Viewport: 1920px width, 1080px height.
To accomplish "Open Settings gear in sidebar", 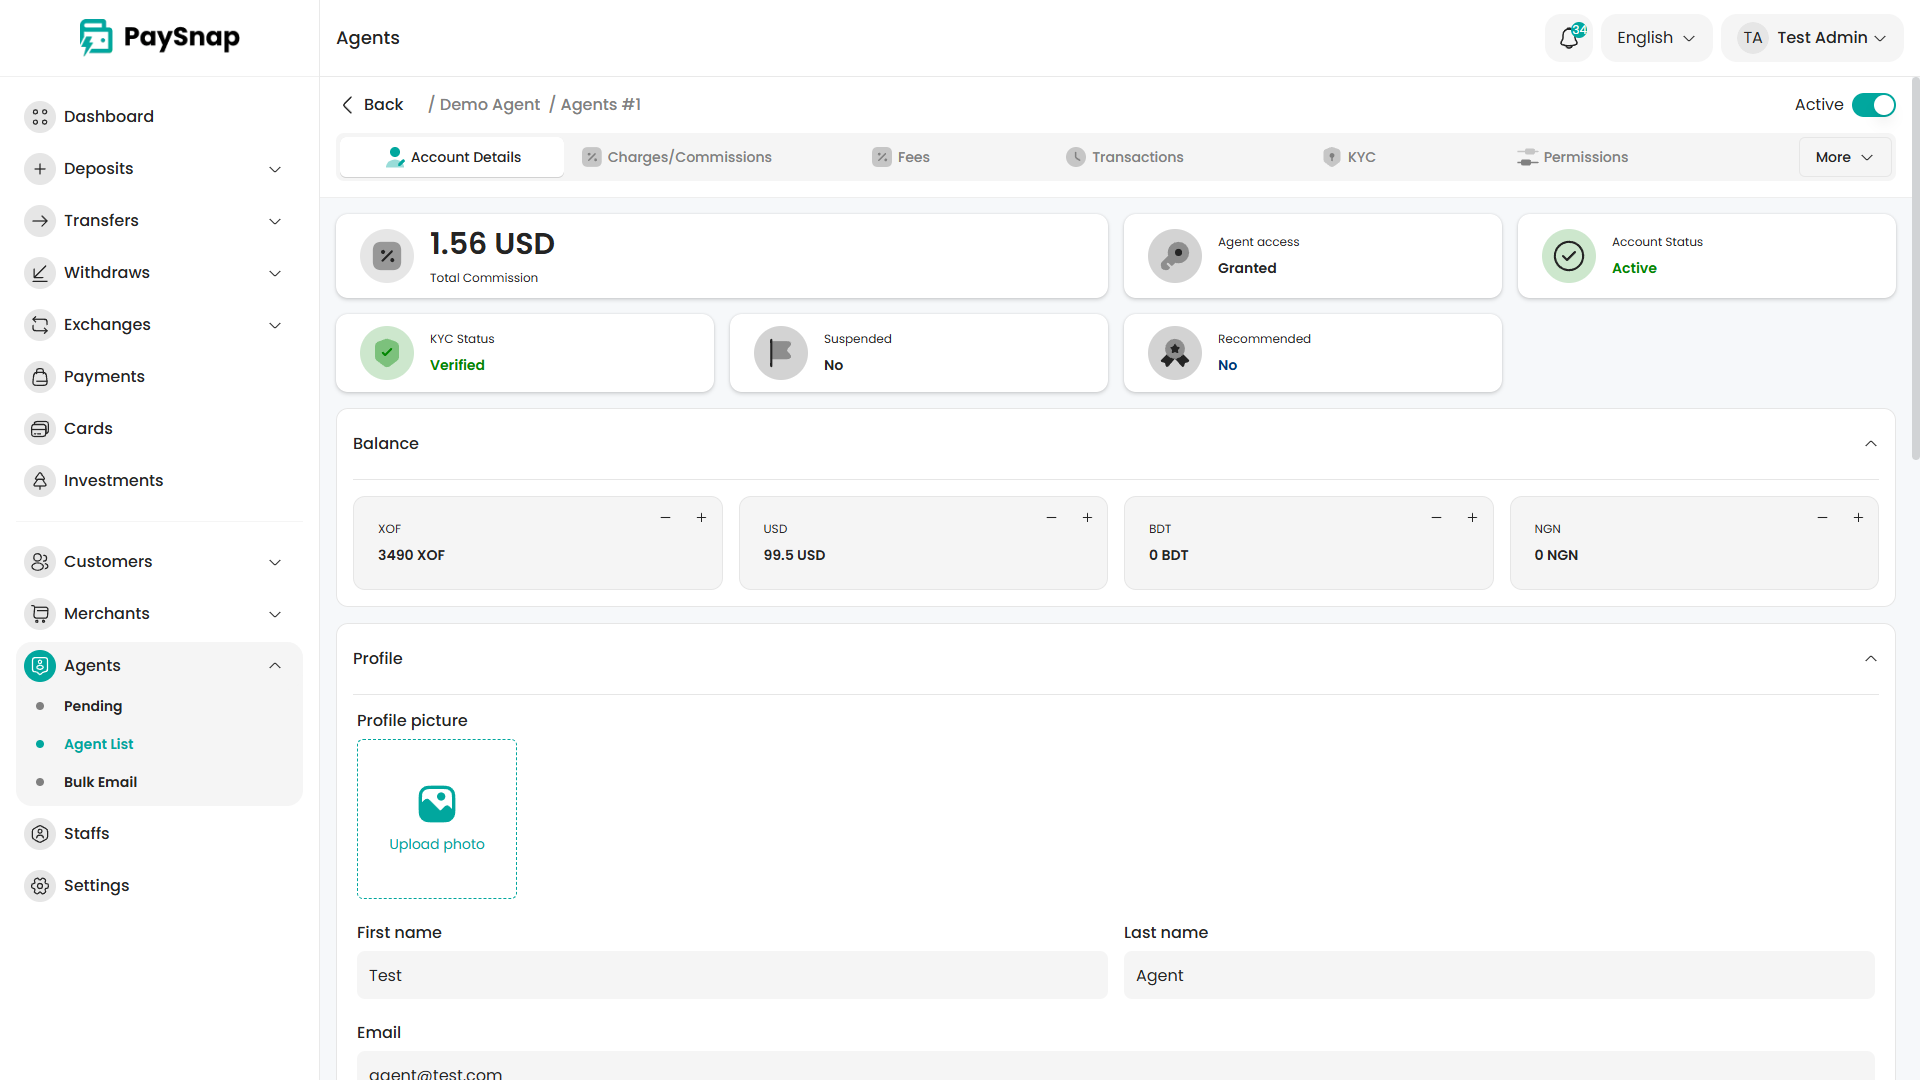I will coord(40,886).
